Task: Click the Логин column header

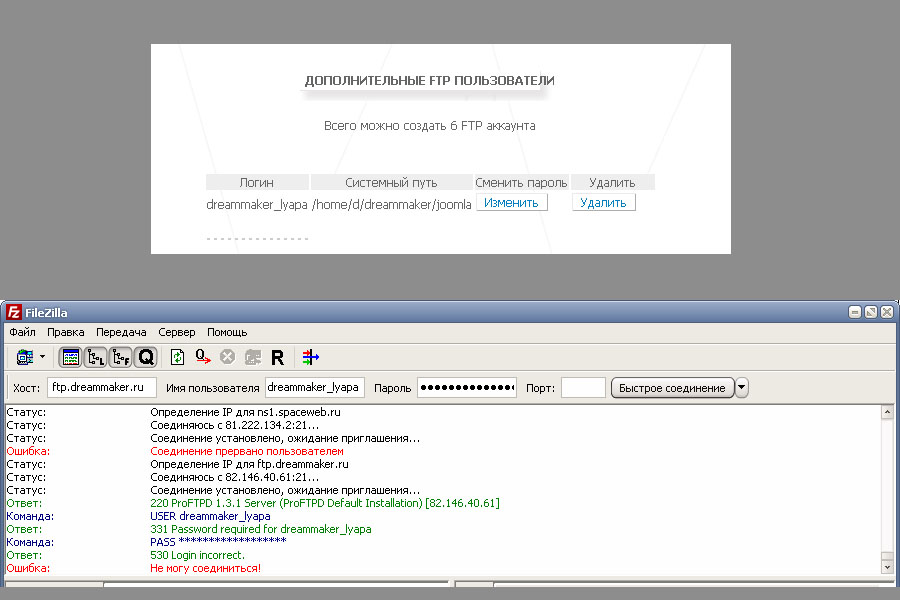Action: (x=257, y=183)
